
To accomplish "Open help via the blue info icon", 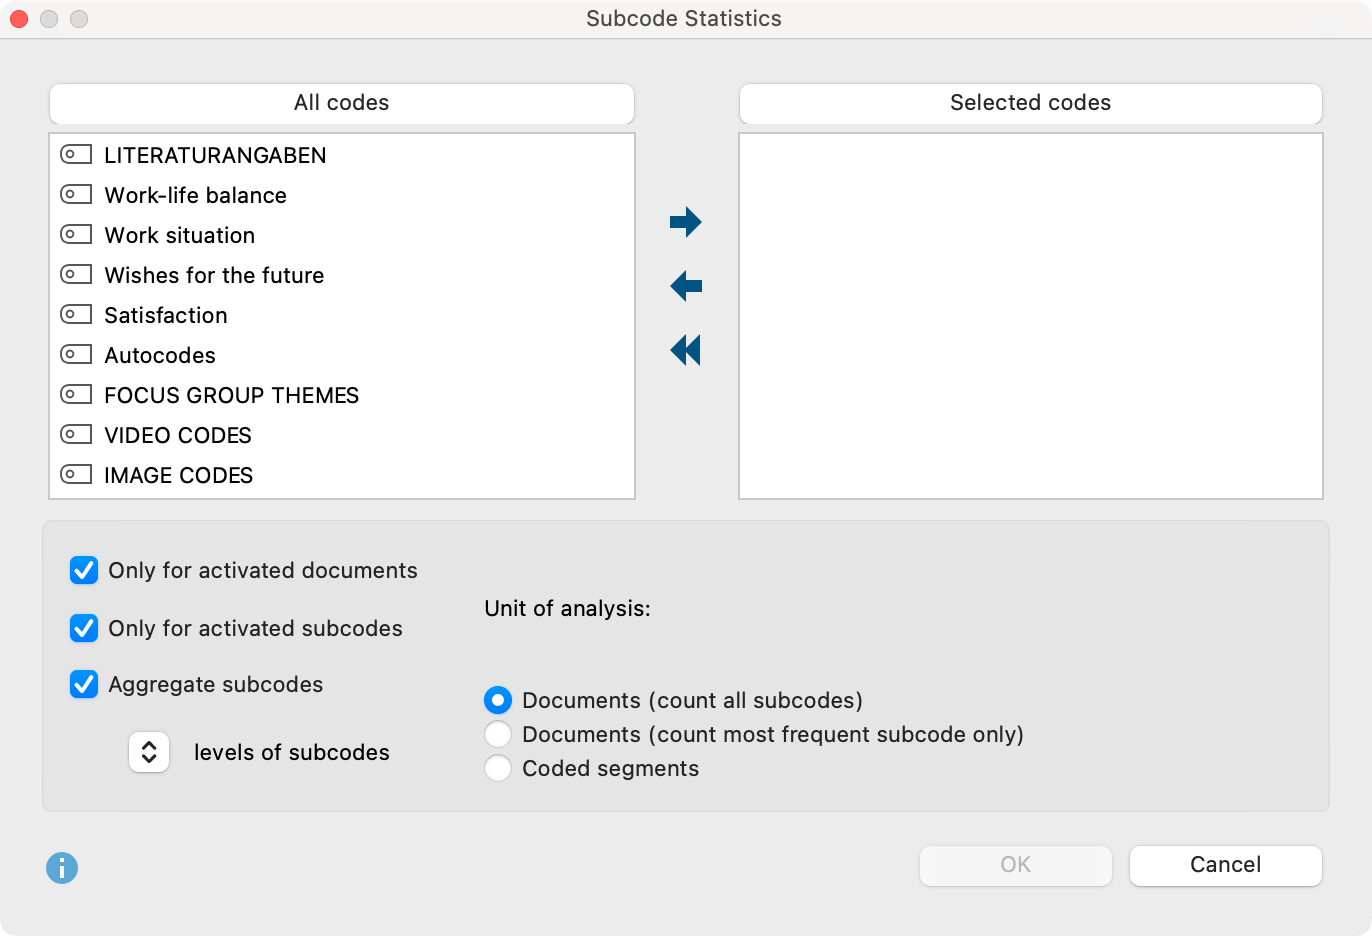I will click(62, 867).
